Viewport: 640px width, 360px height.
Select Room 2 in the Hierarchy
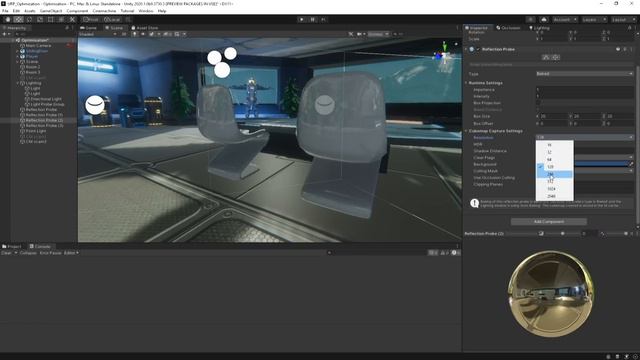33,67
